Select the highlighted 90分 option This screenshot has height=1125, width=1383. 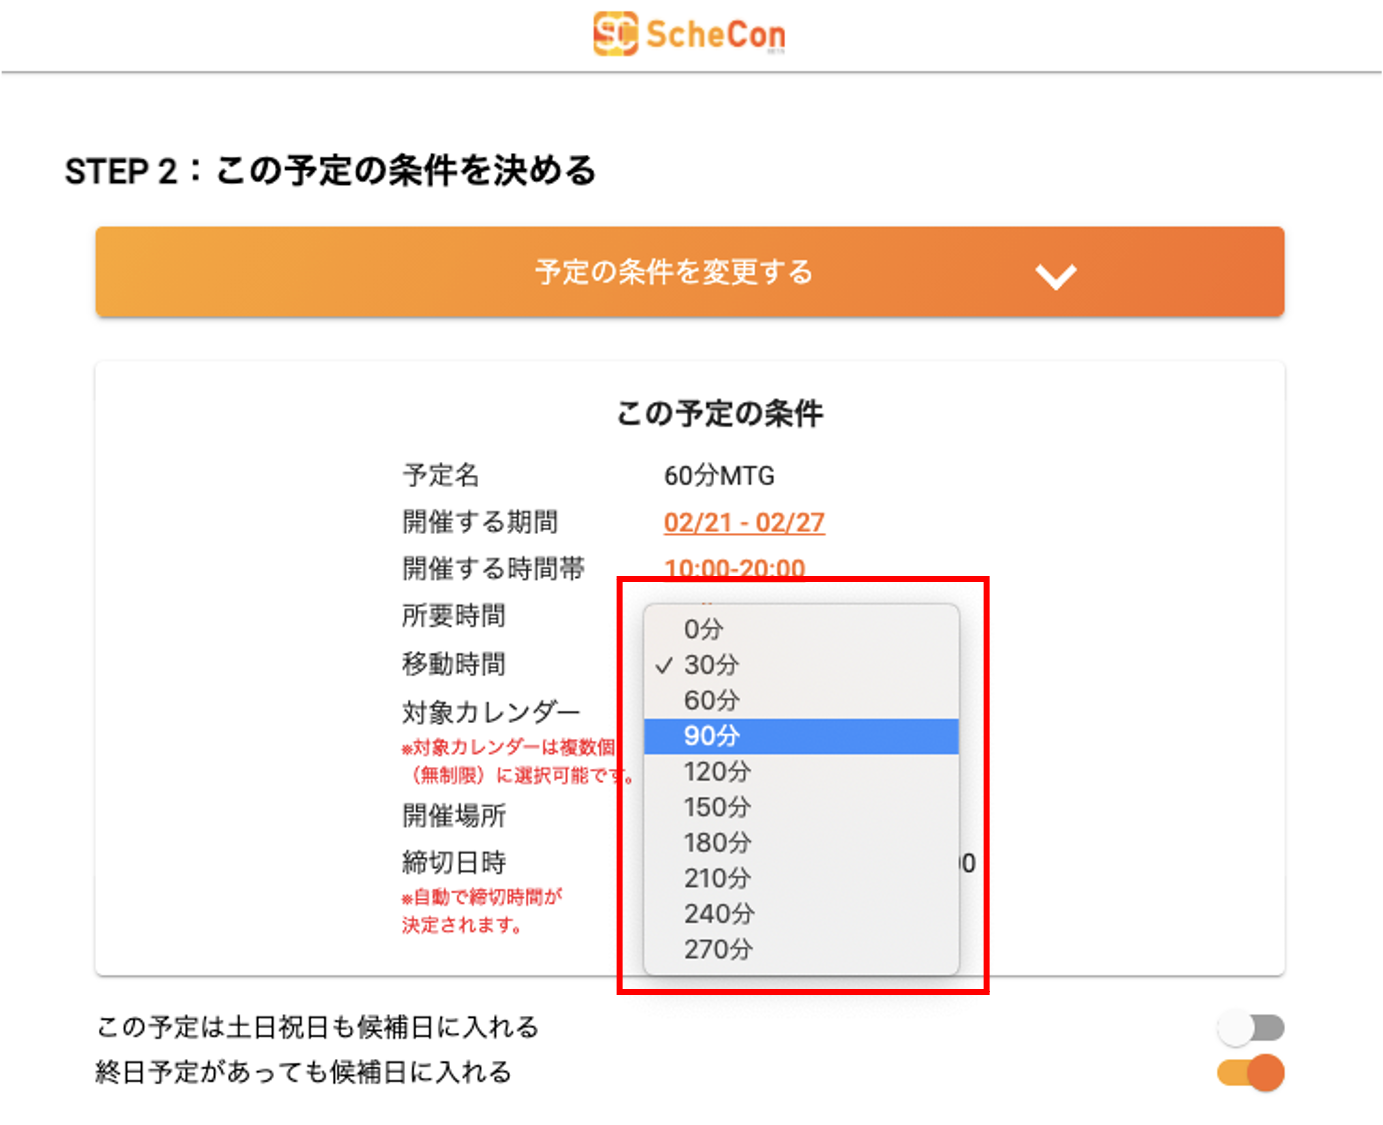point(711,736)
